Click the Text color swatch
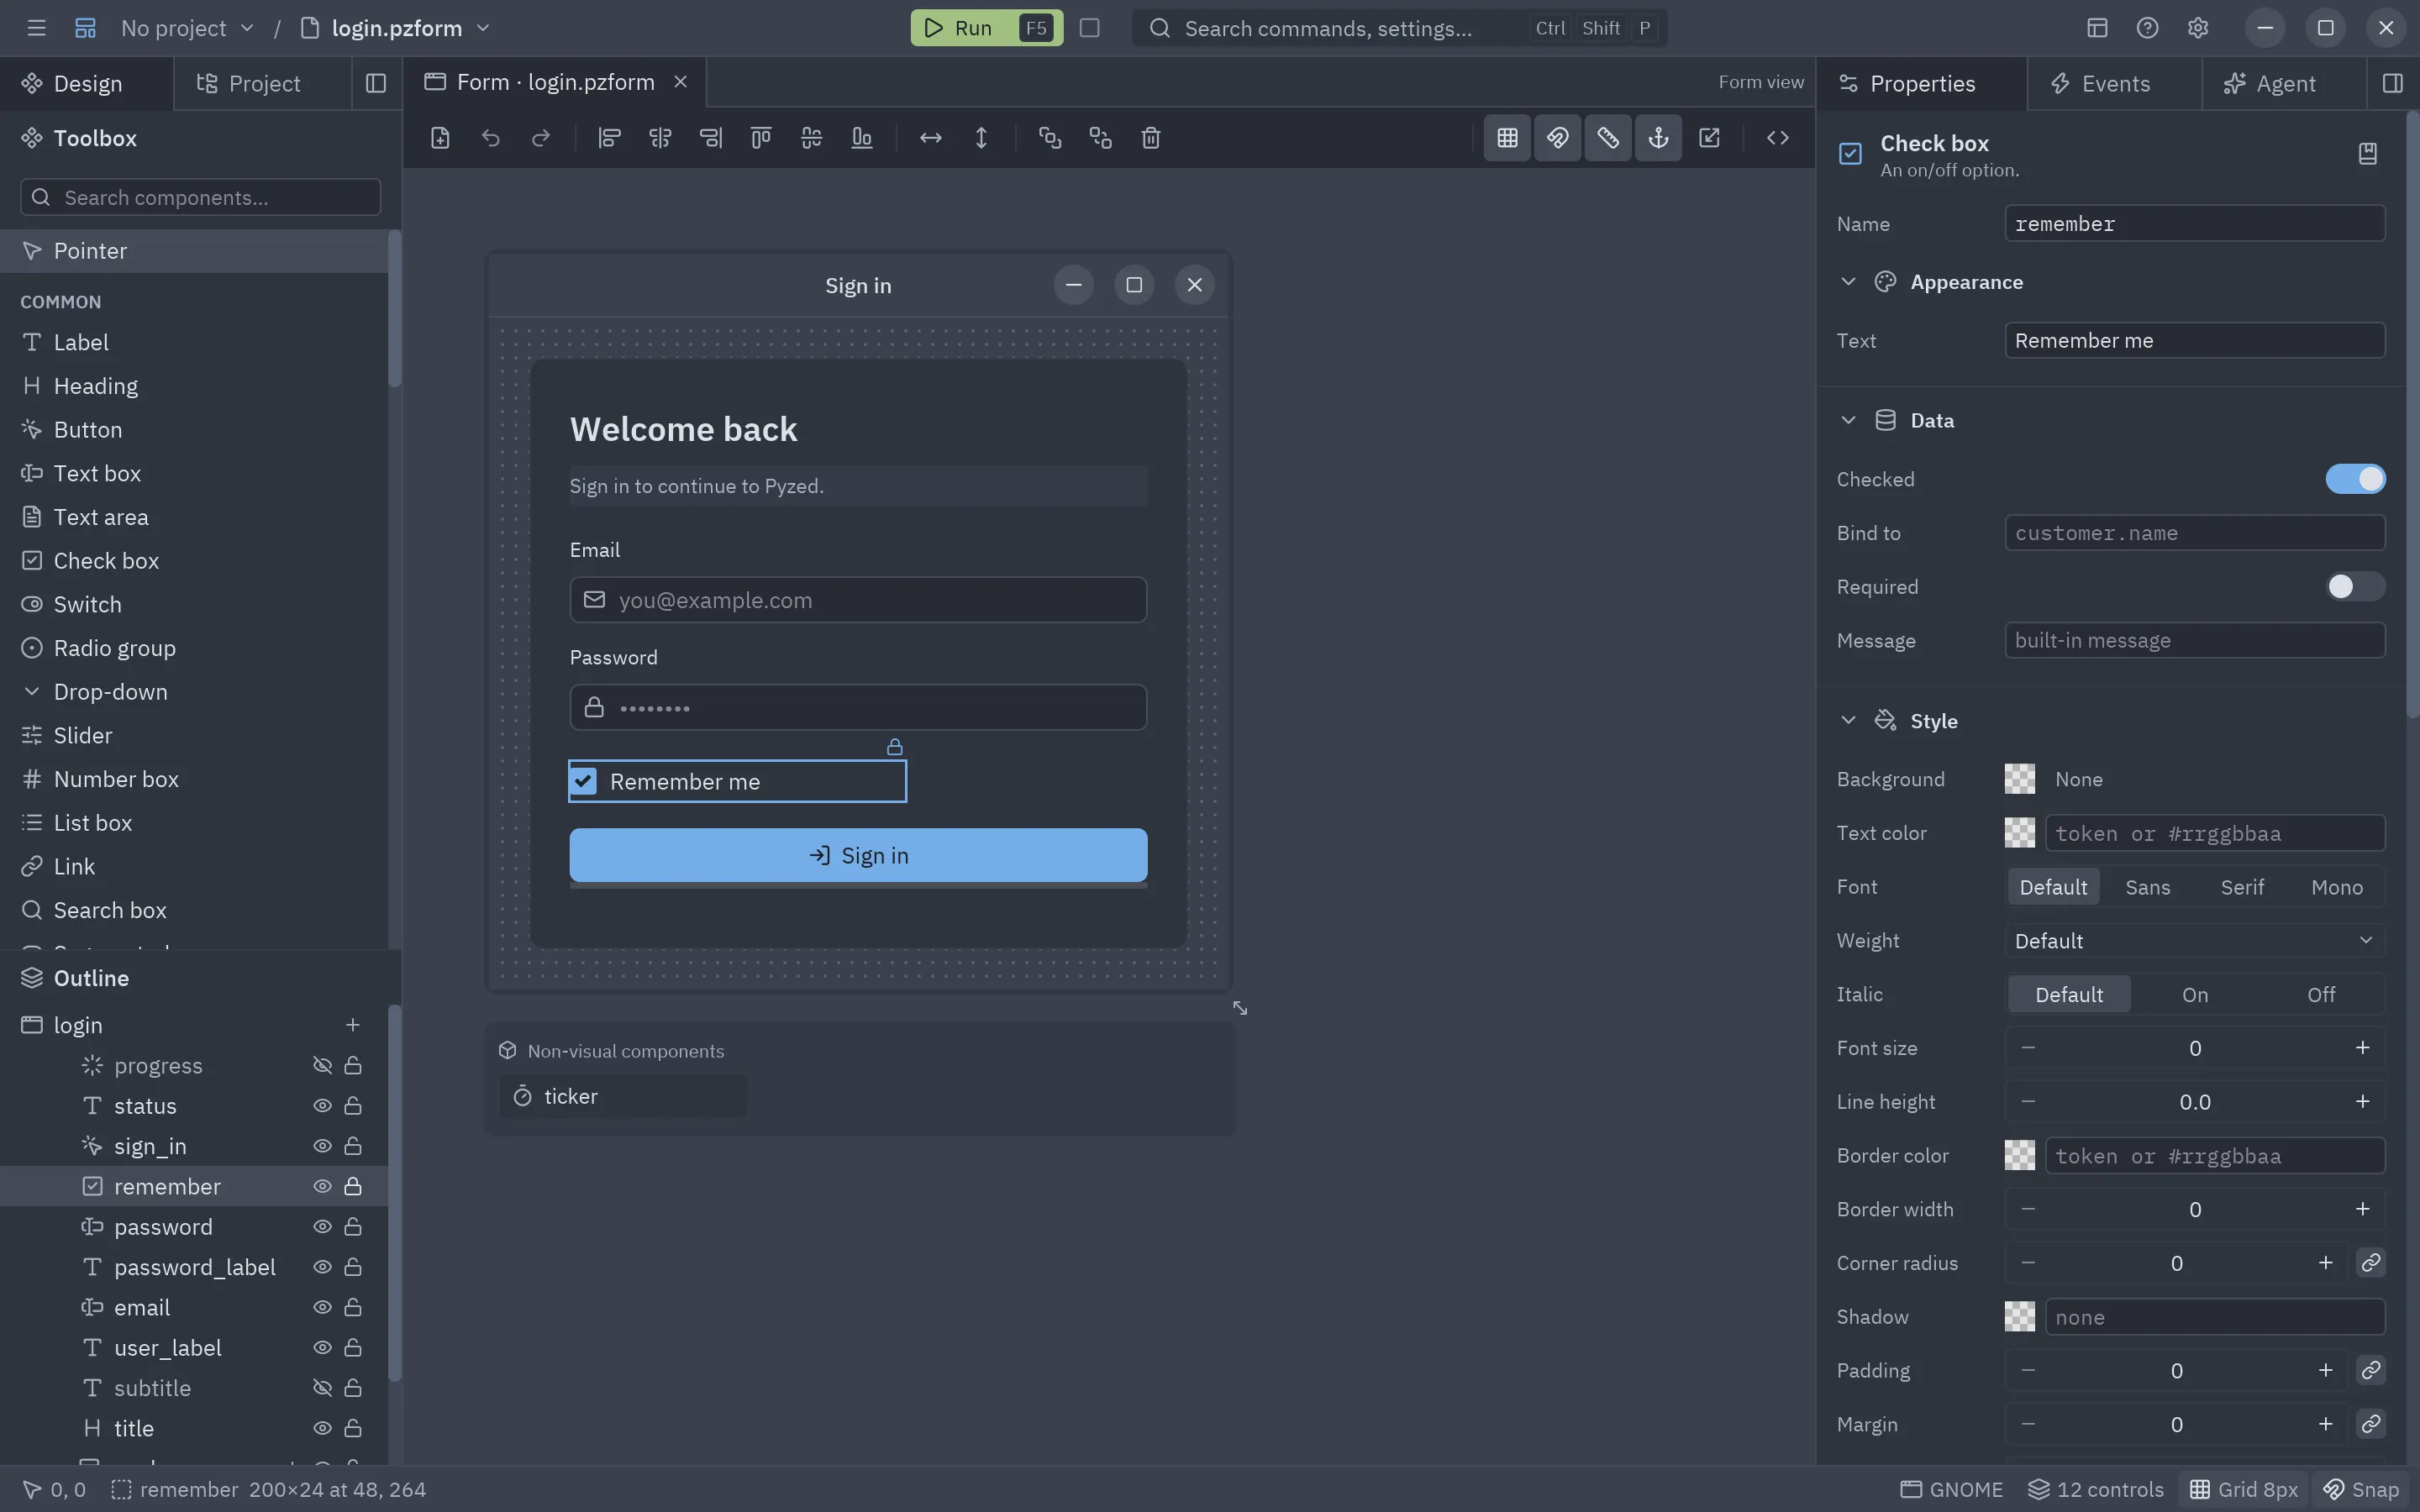The width and height of the screenshot is (2420, 1512). click(x=2019, y=833)
